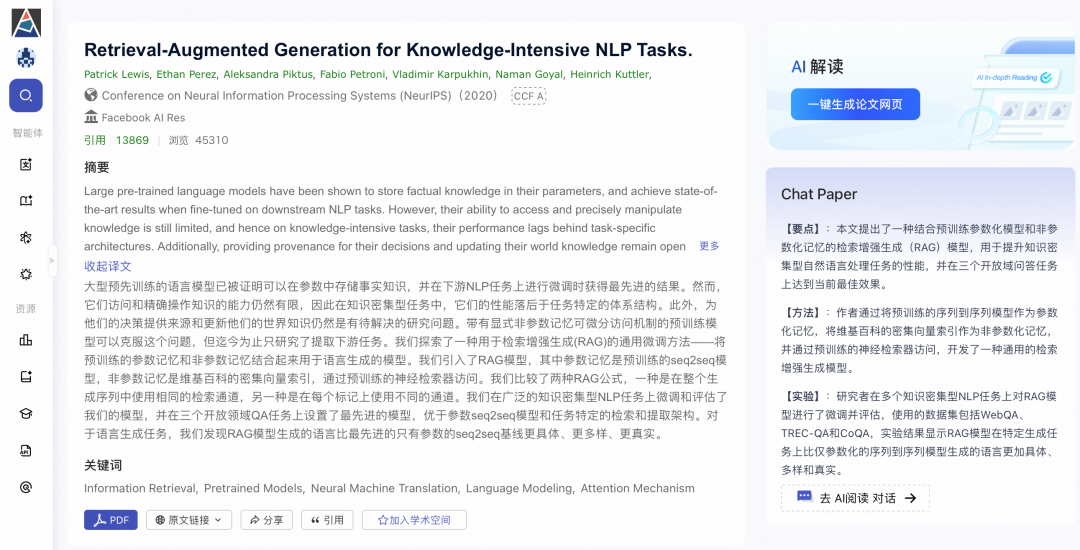This screenshot has width=1080, height=550.
Task: Click the robot avatar icon in the sidebar
Action: 26,59
